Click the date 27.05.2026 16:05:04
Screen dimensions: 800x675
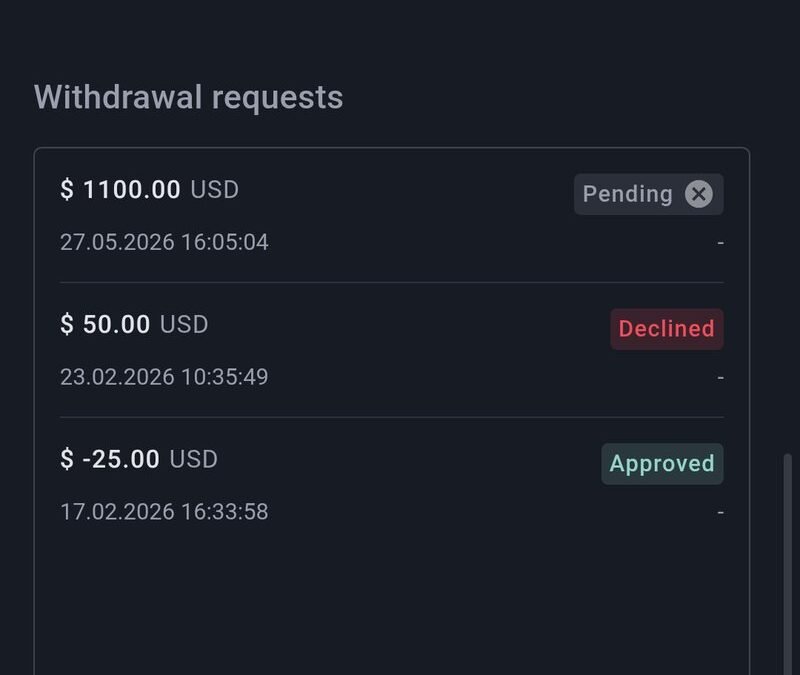click(164, 242)
